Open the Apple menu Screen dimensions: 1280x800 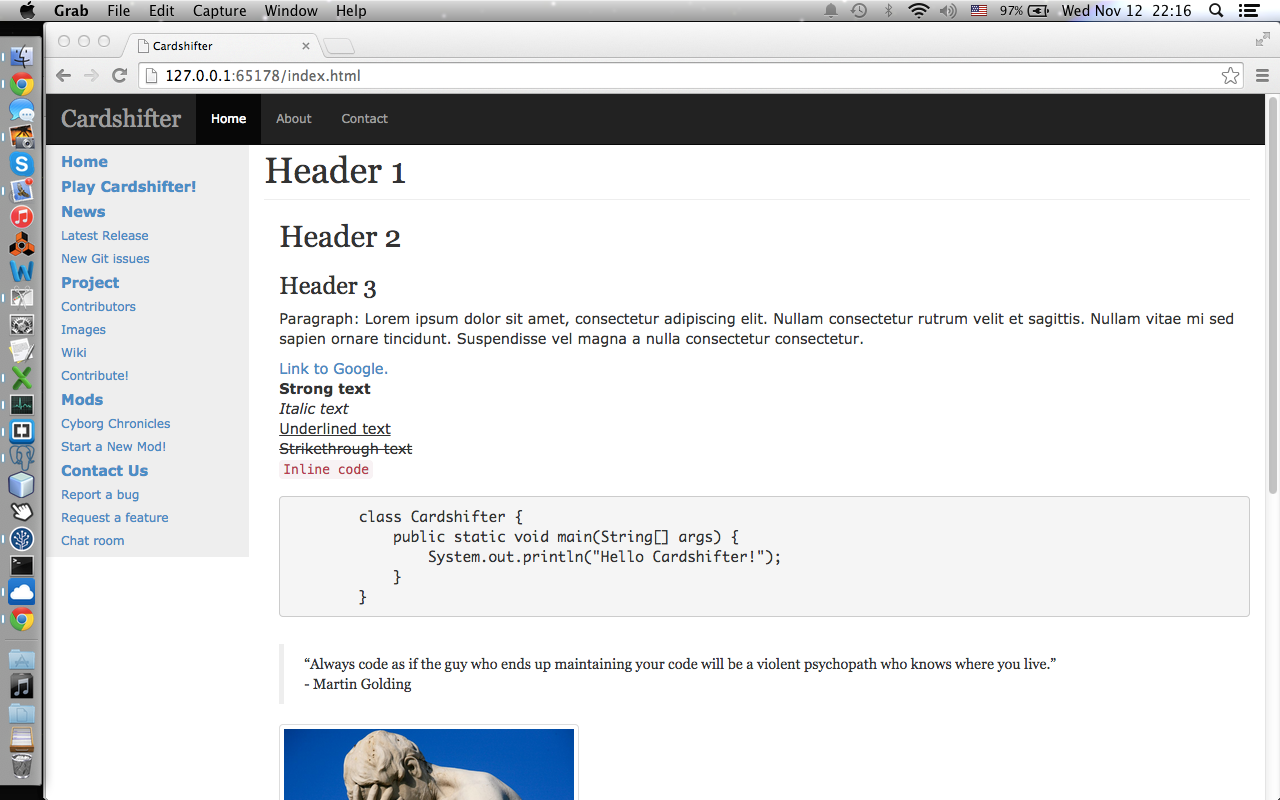(x=27, y=11)
